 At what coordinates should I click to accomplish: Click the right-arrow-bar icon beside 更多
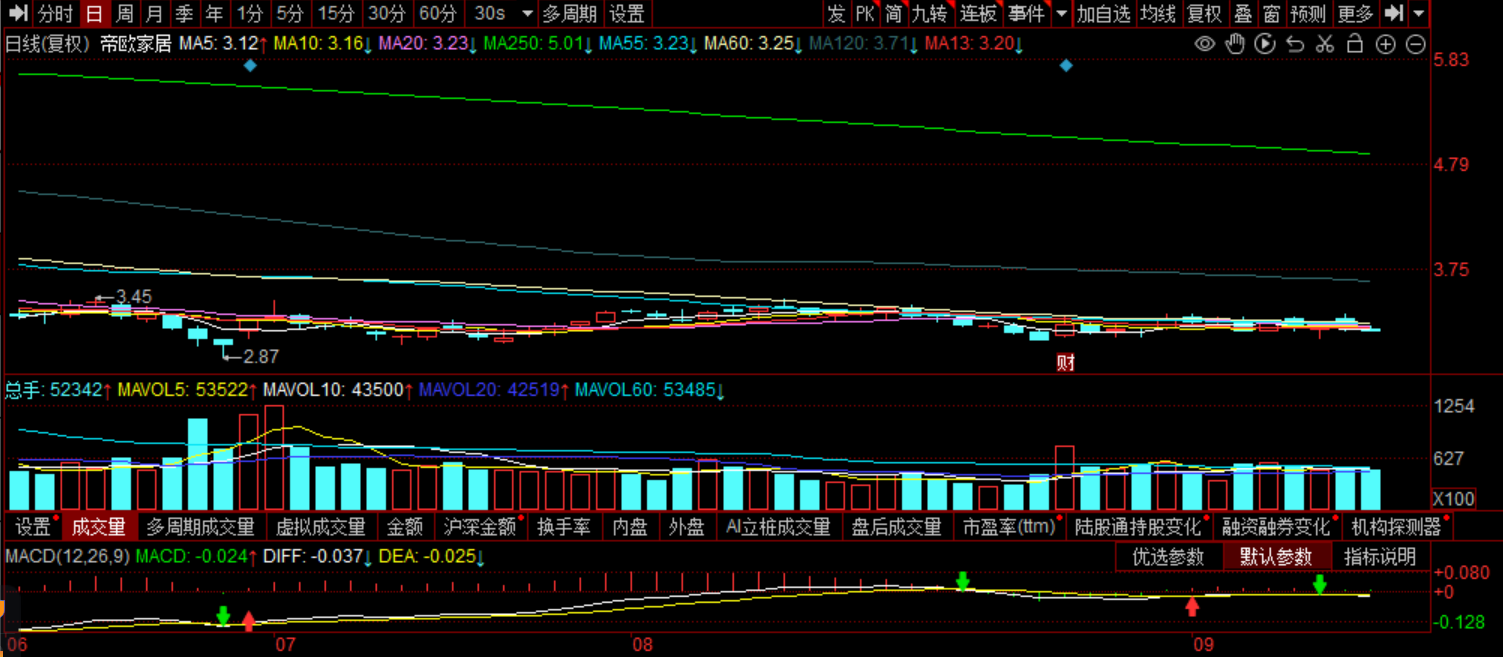[x=1393, y=14]
